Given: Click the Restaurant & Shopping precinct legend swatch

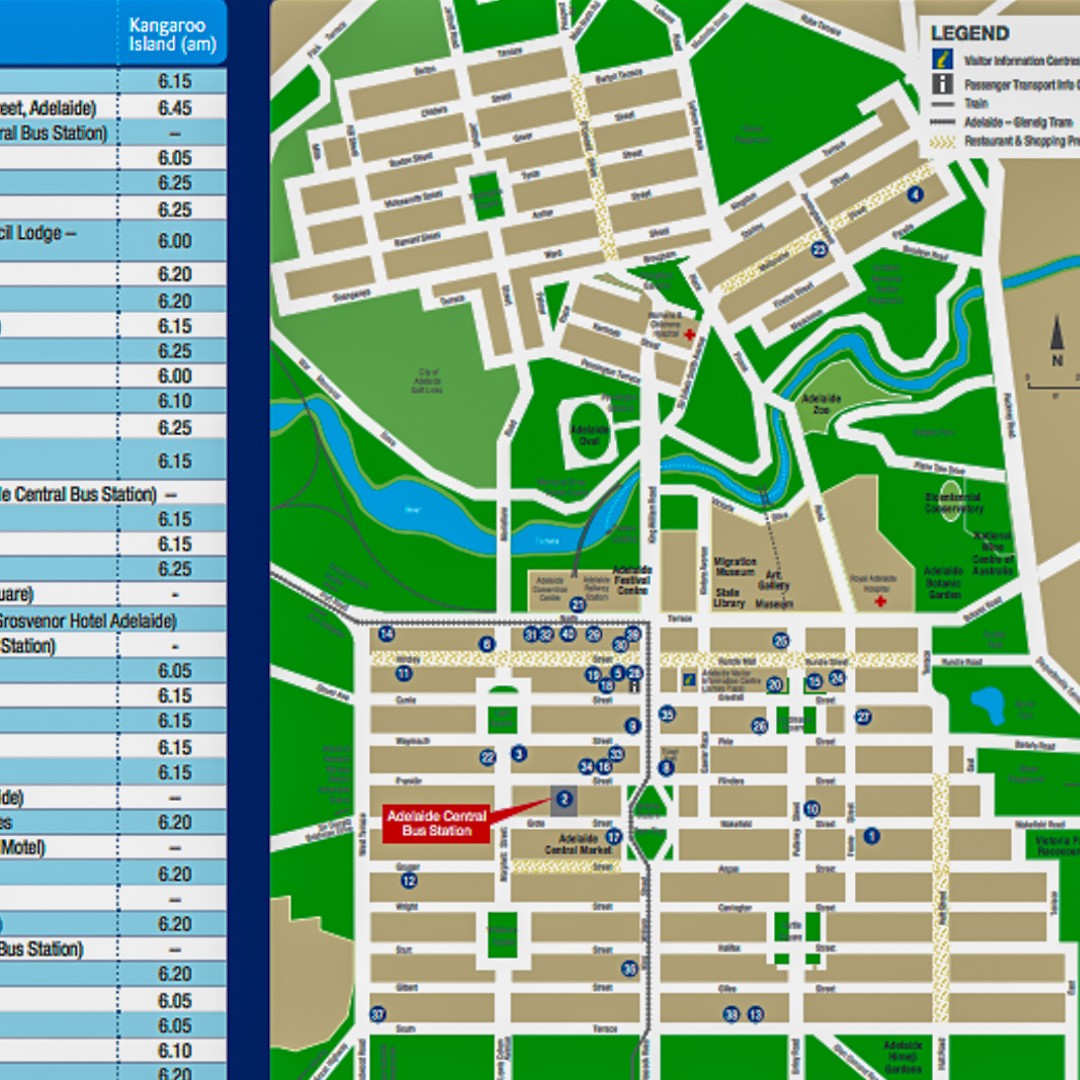Looking at the screenshot, I should tap(942, 141).
